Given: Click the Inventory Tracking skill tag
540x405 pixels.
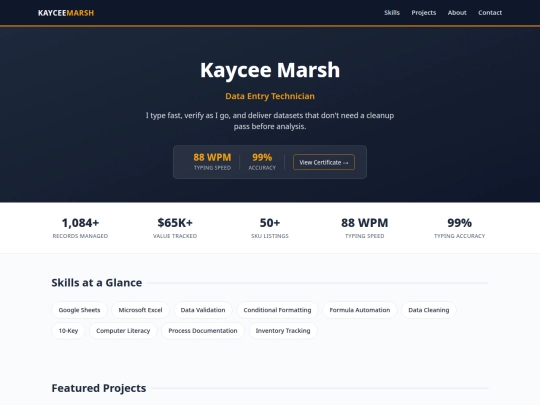Looking at the screenshot, I should [283, 331].
